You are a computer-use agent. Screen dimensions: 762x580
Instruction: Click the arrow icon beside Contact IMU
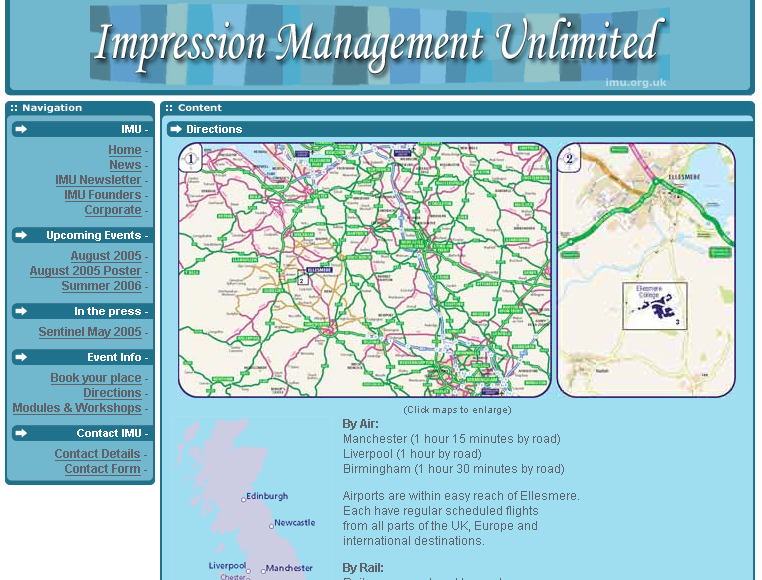(x=22, y=433)
